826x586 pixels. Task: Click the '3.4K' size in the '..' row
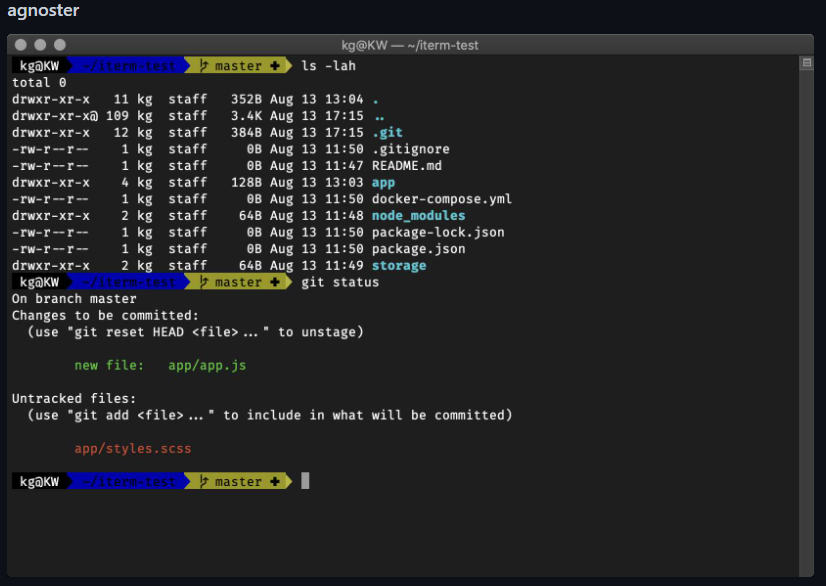(246, 116)
